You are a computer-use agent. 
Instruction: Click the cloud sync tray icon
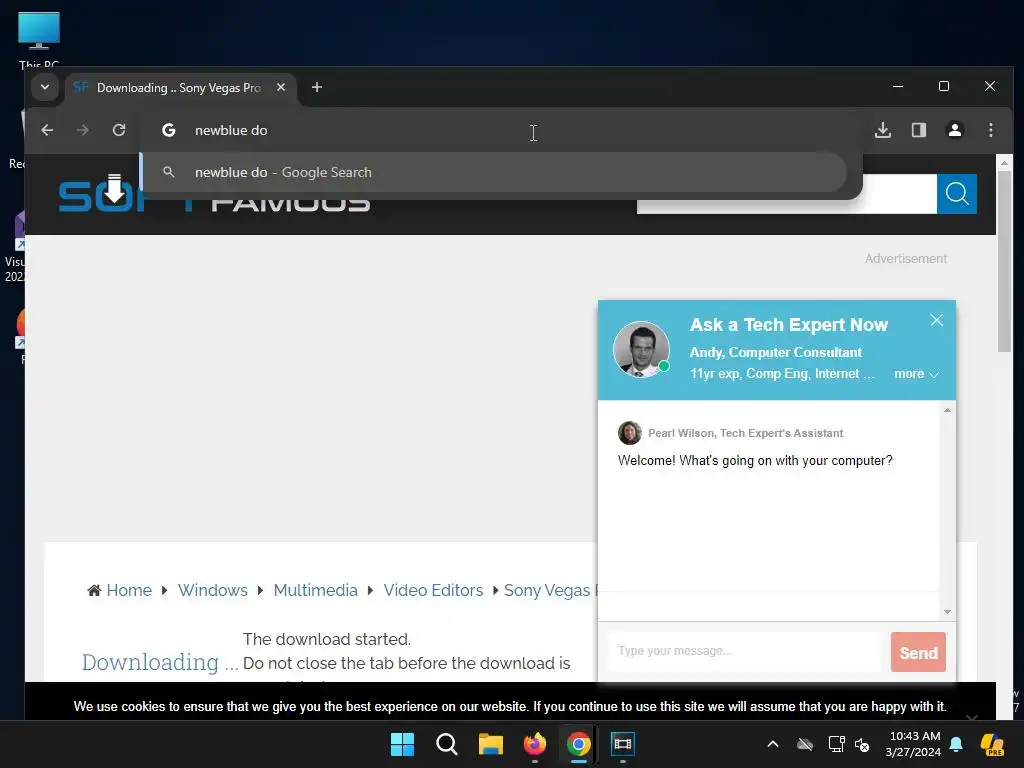pyautogui.click(x=805, y=744)
